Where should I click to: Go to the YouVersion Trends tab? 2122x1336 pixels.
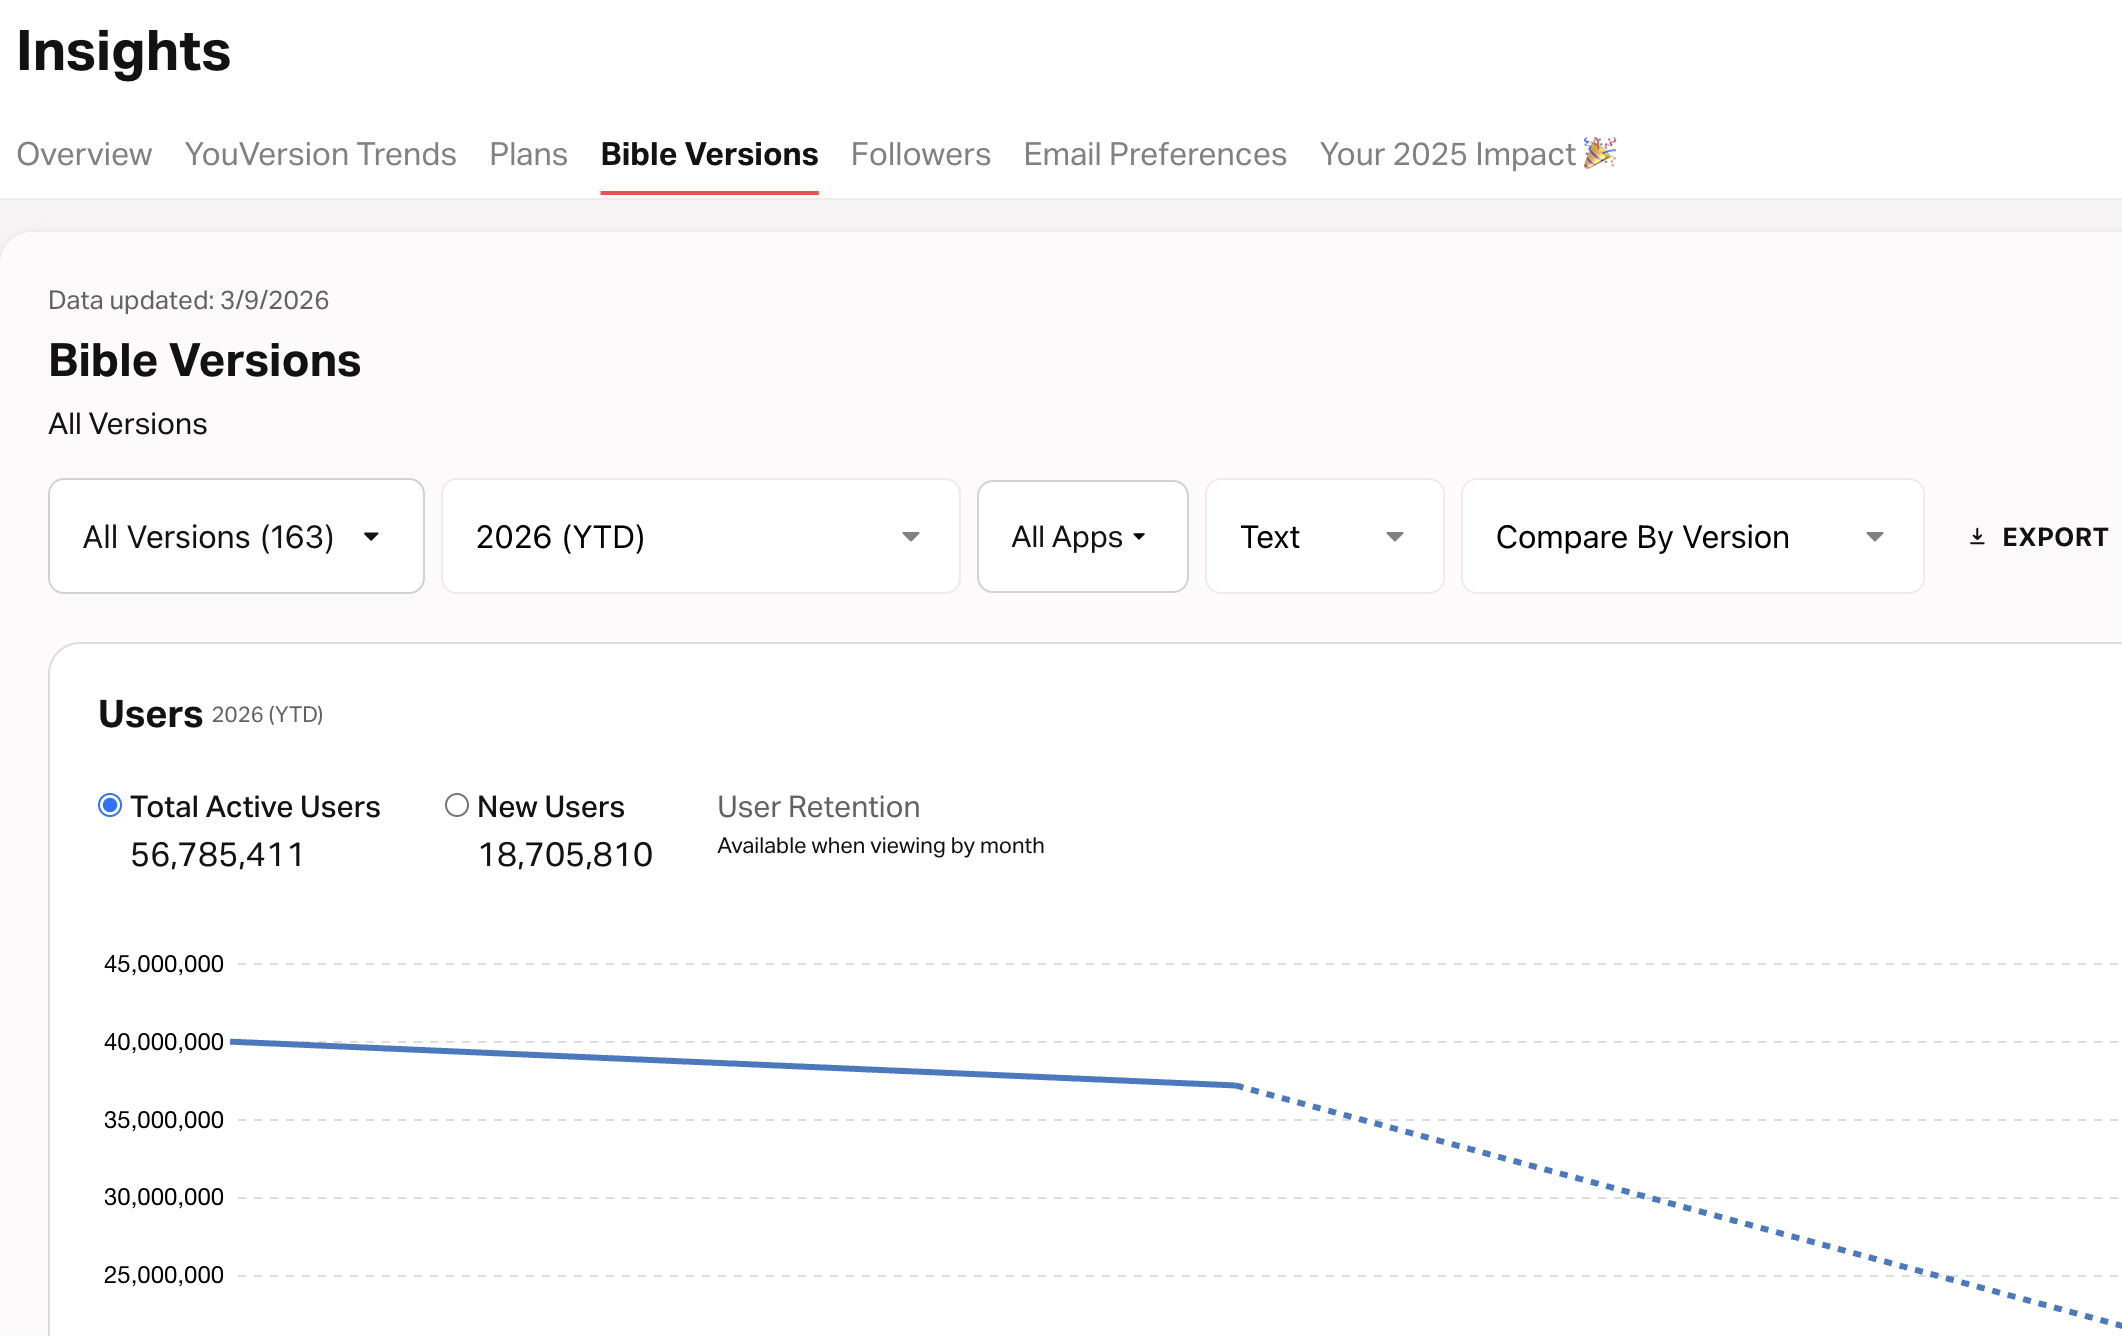click(320, 154)
